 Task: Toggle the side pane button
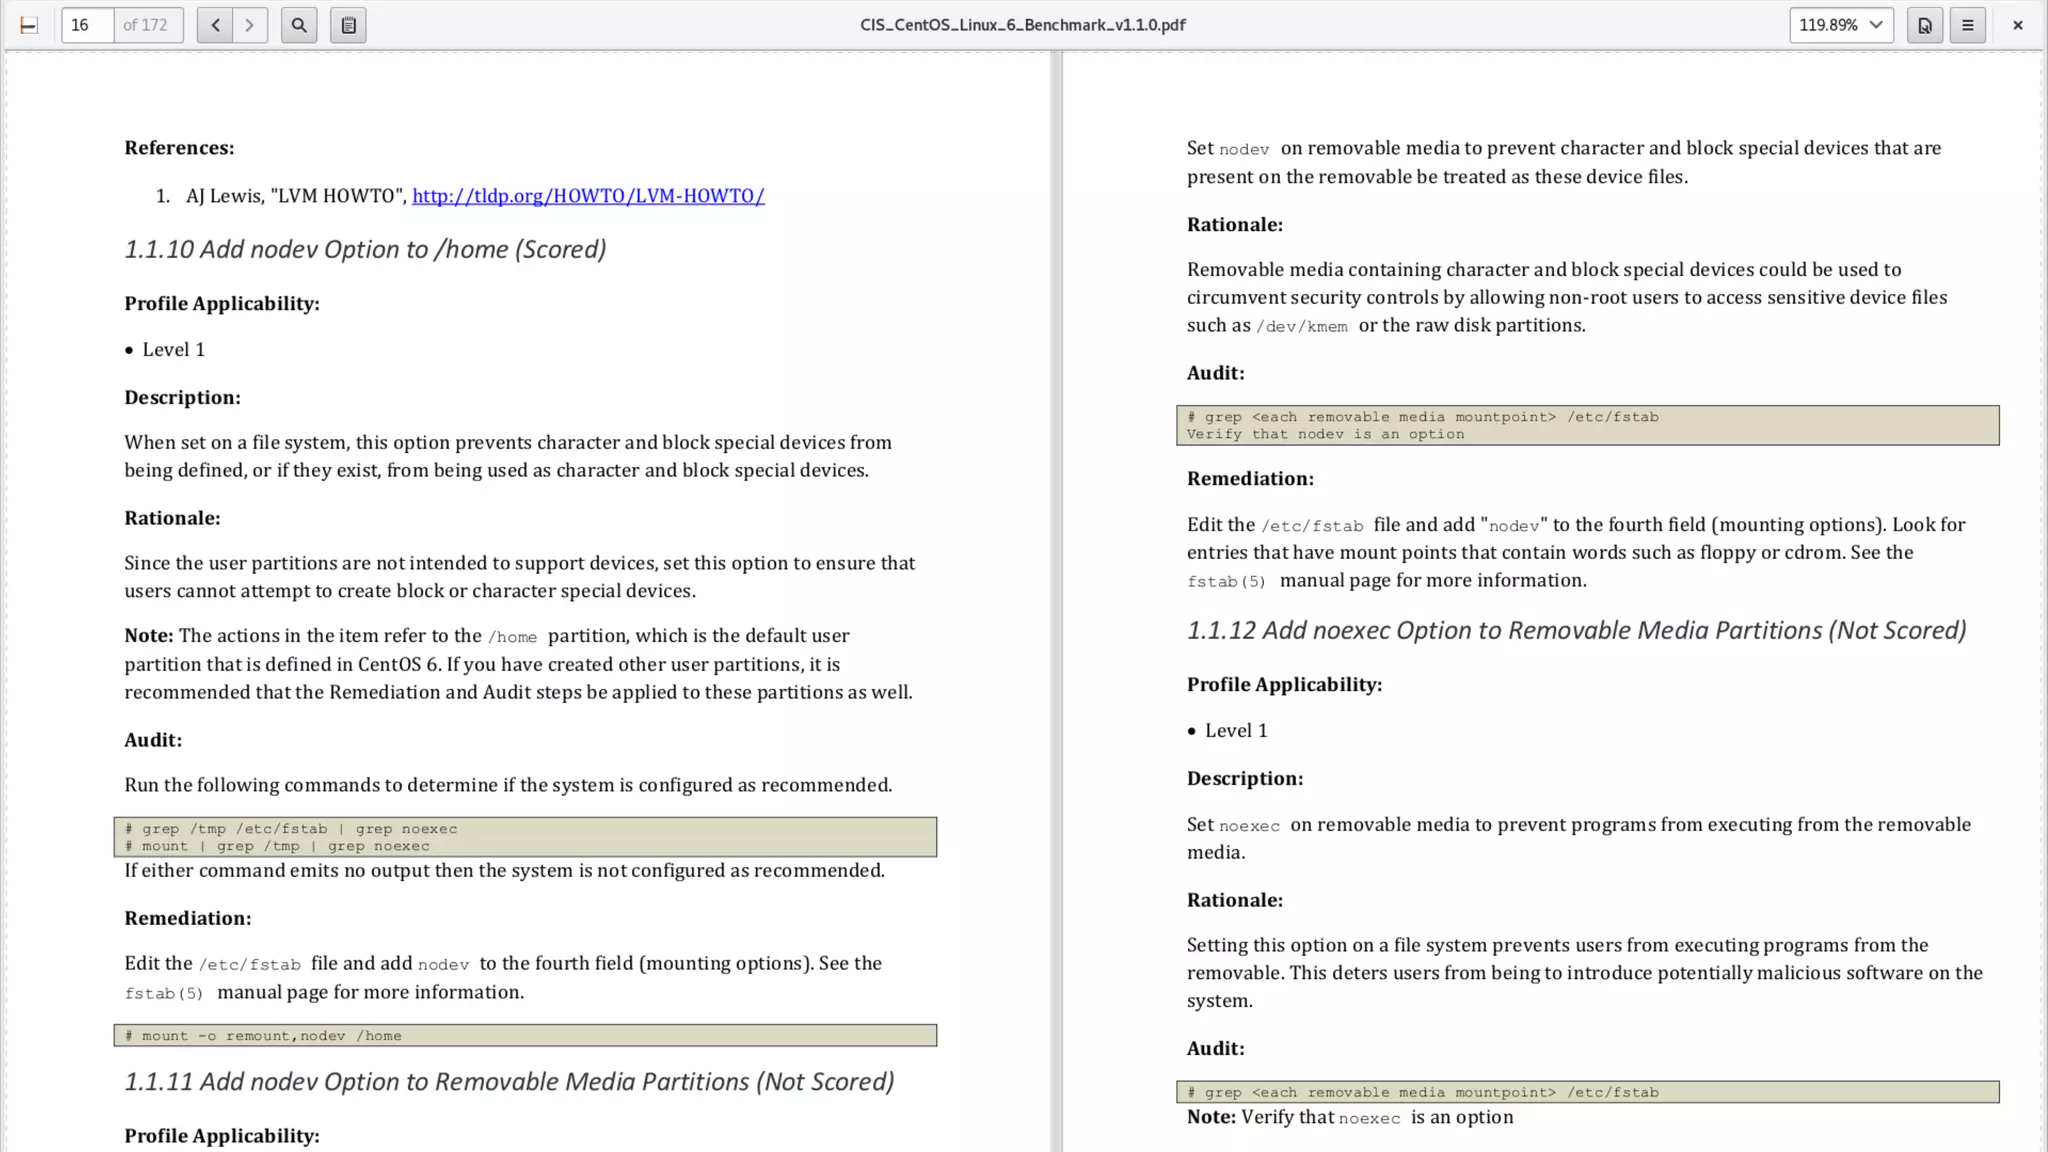tap(29, 25)
